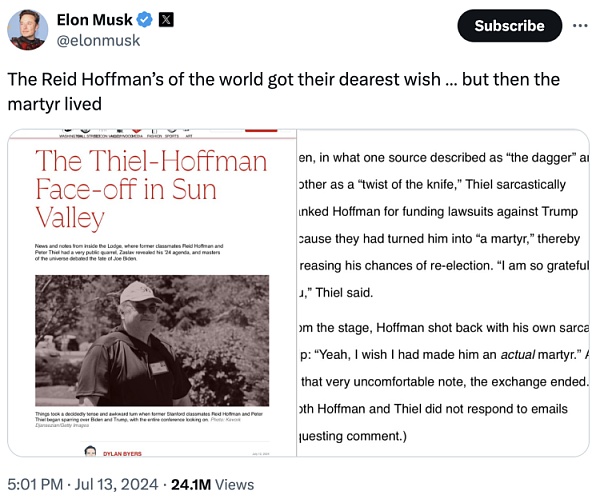Click the tweet text about Reid Hoffman

coord(285,90)
